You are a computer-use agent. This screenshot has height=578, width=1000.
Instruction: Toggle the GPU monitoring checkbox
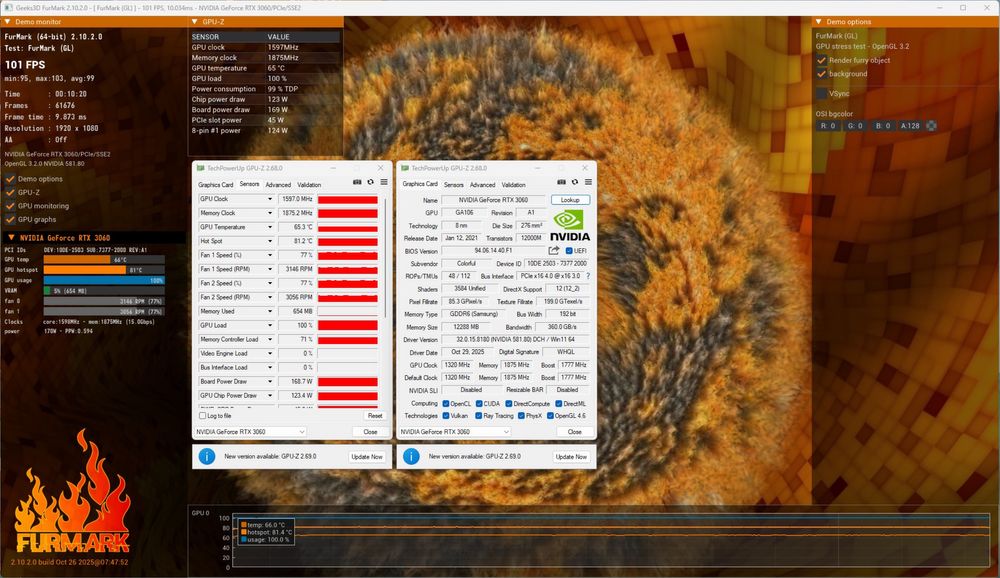(10, 205)
